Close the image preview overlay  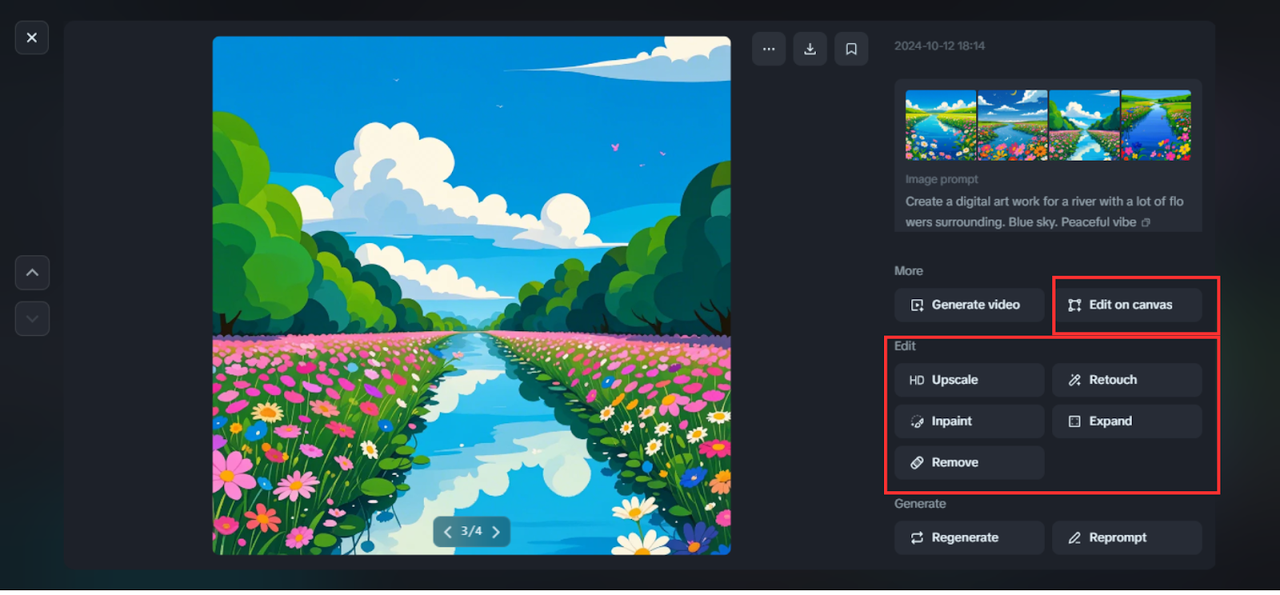pyautogui.click(x=31, y=37)
